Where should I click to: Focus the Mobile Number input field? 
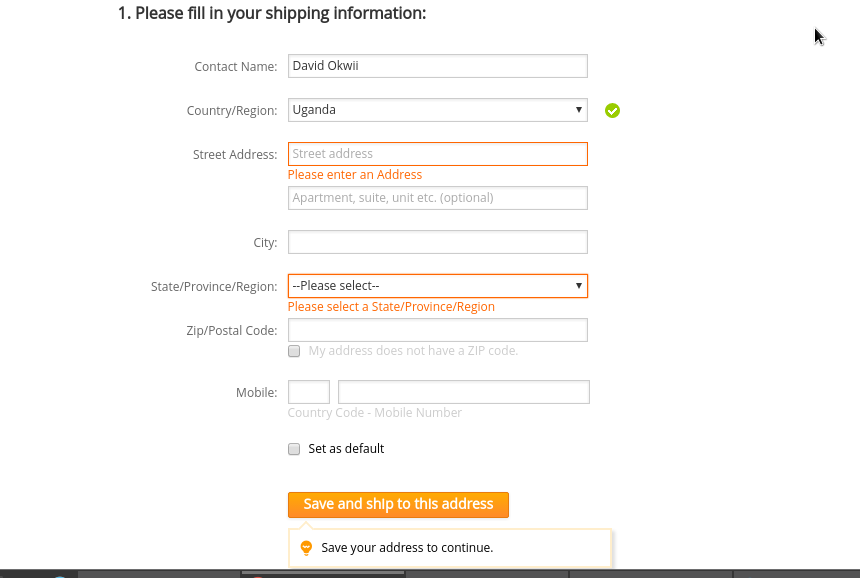464,392
